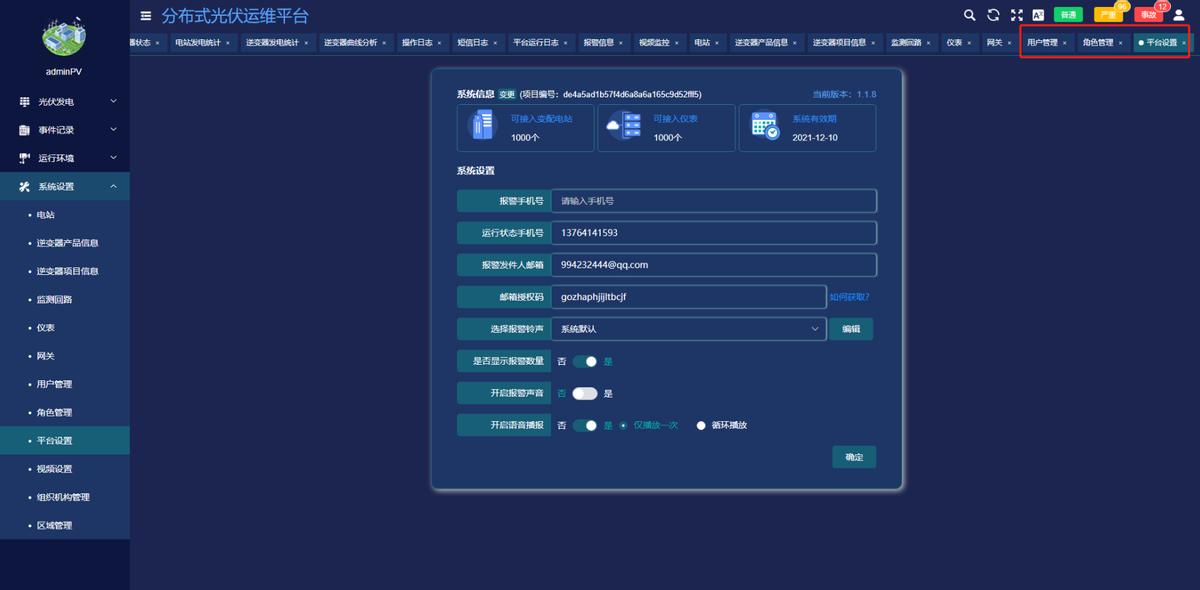Image resolution: width=1200 pixels, height=590 pixels.
Task: Toggle the 开启语音播报 switch
Action: [585, 425]
